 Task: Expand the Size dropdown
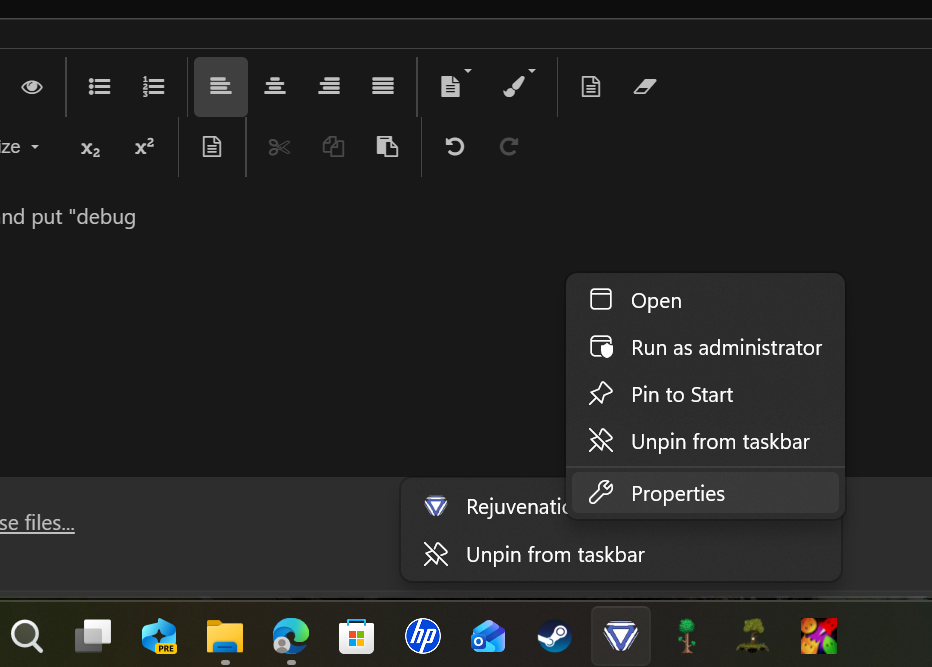(20, 147)
